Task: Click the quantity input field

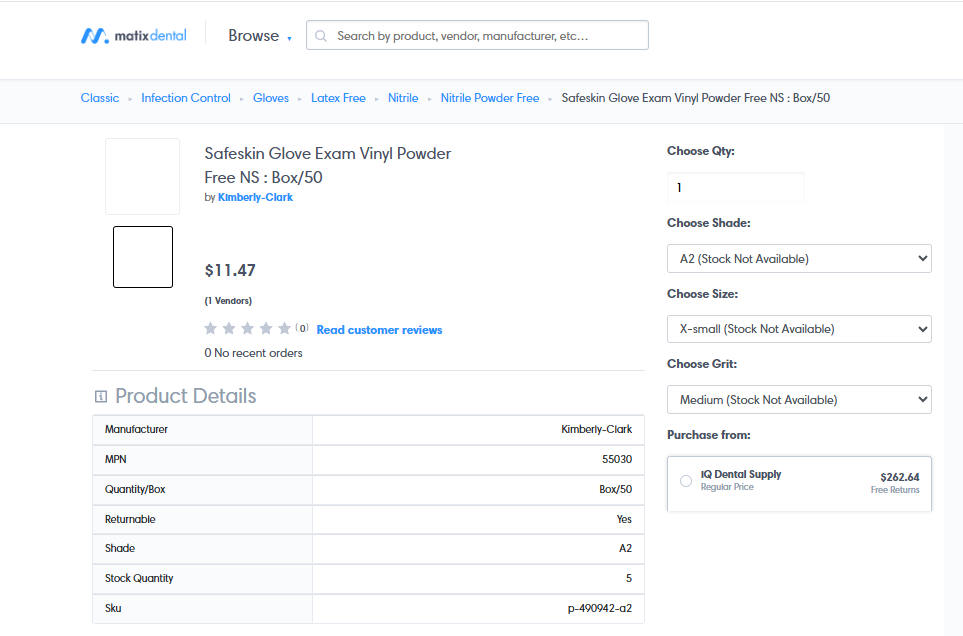Action: click(x=736, y=187)
